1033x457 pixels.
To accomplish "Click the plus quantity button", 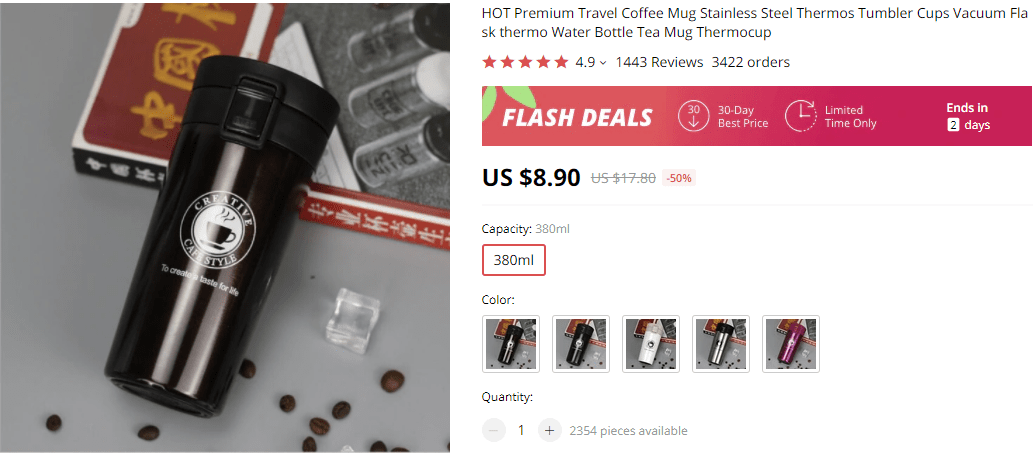I will click(x=549, y=430).
